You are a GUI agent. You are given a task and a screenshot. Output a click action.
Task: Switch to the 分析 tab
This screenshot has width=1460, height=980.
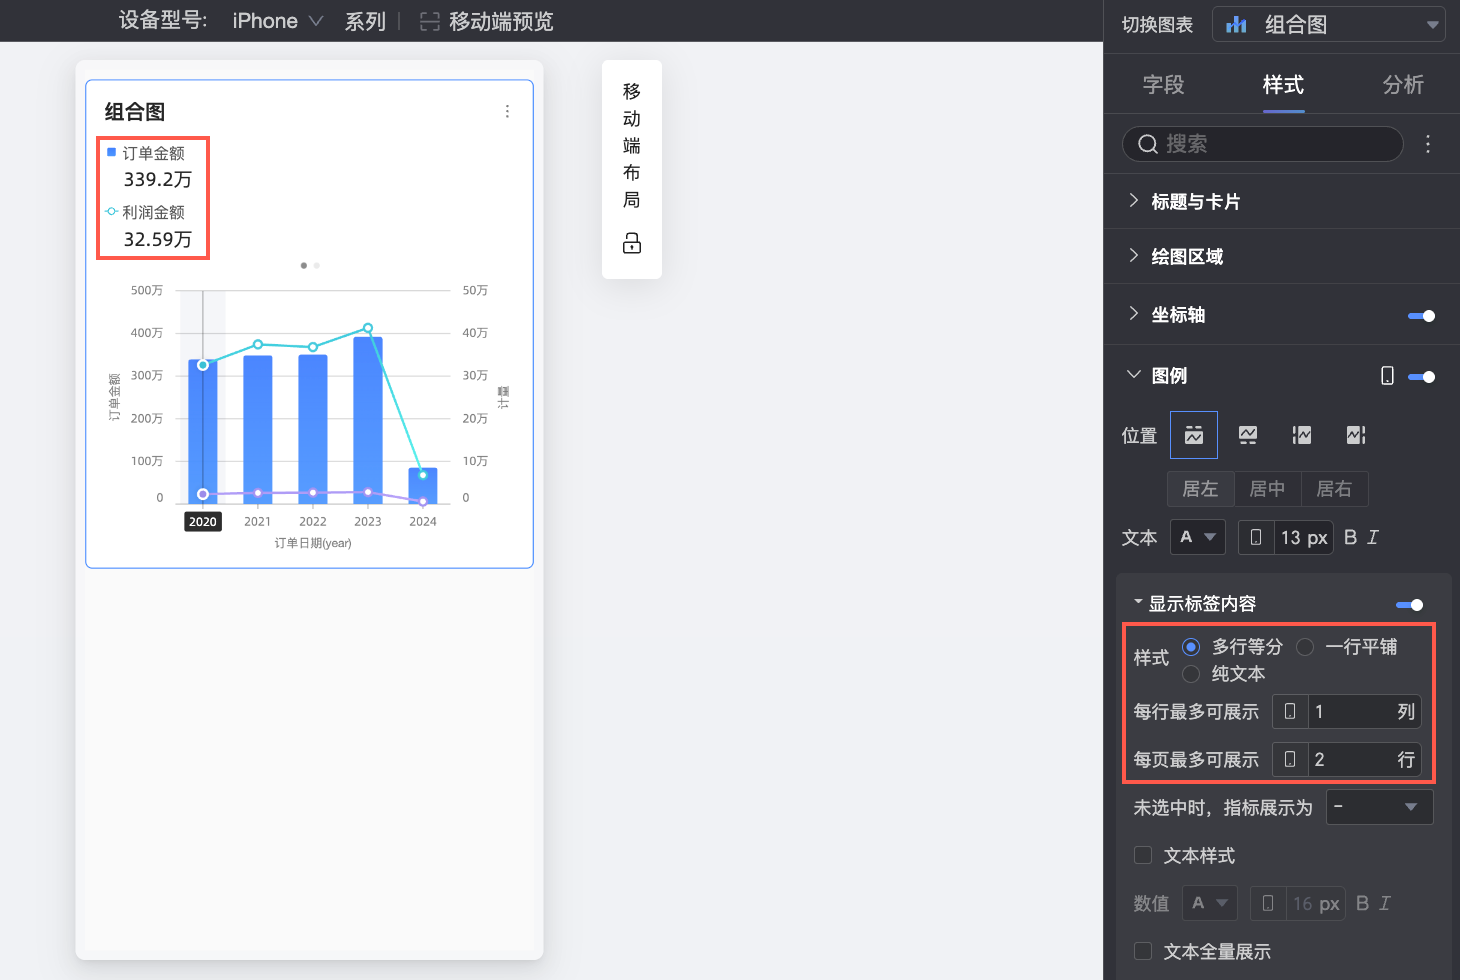click(1403, 85)
